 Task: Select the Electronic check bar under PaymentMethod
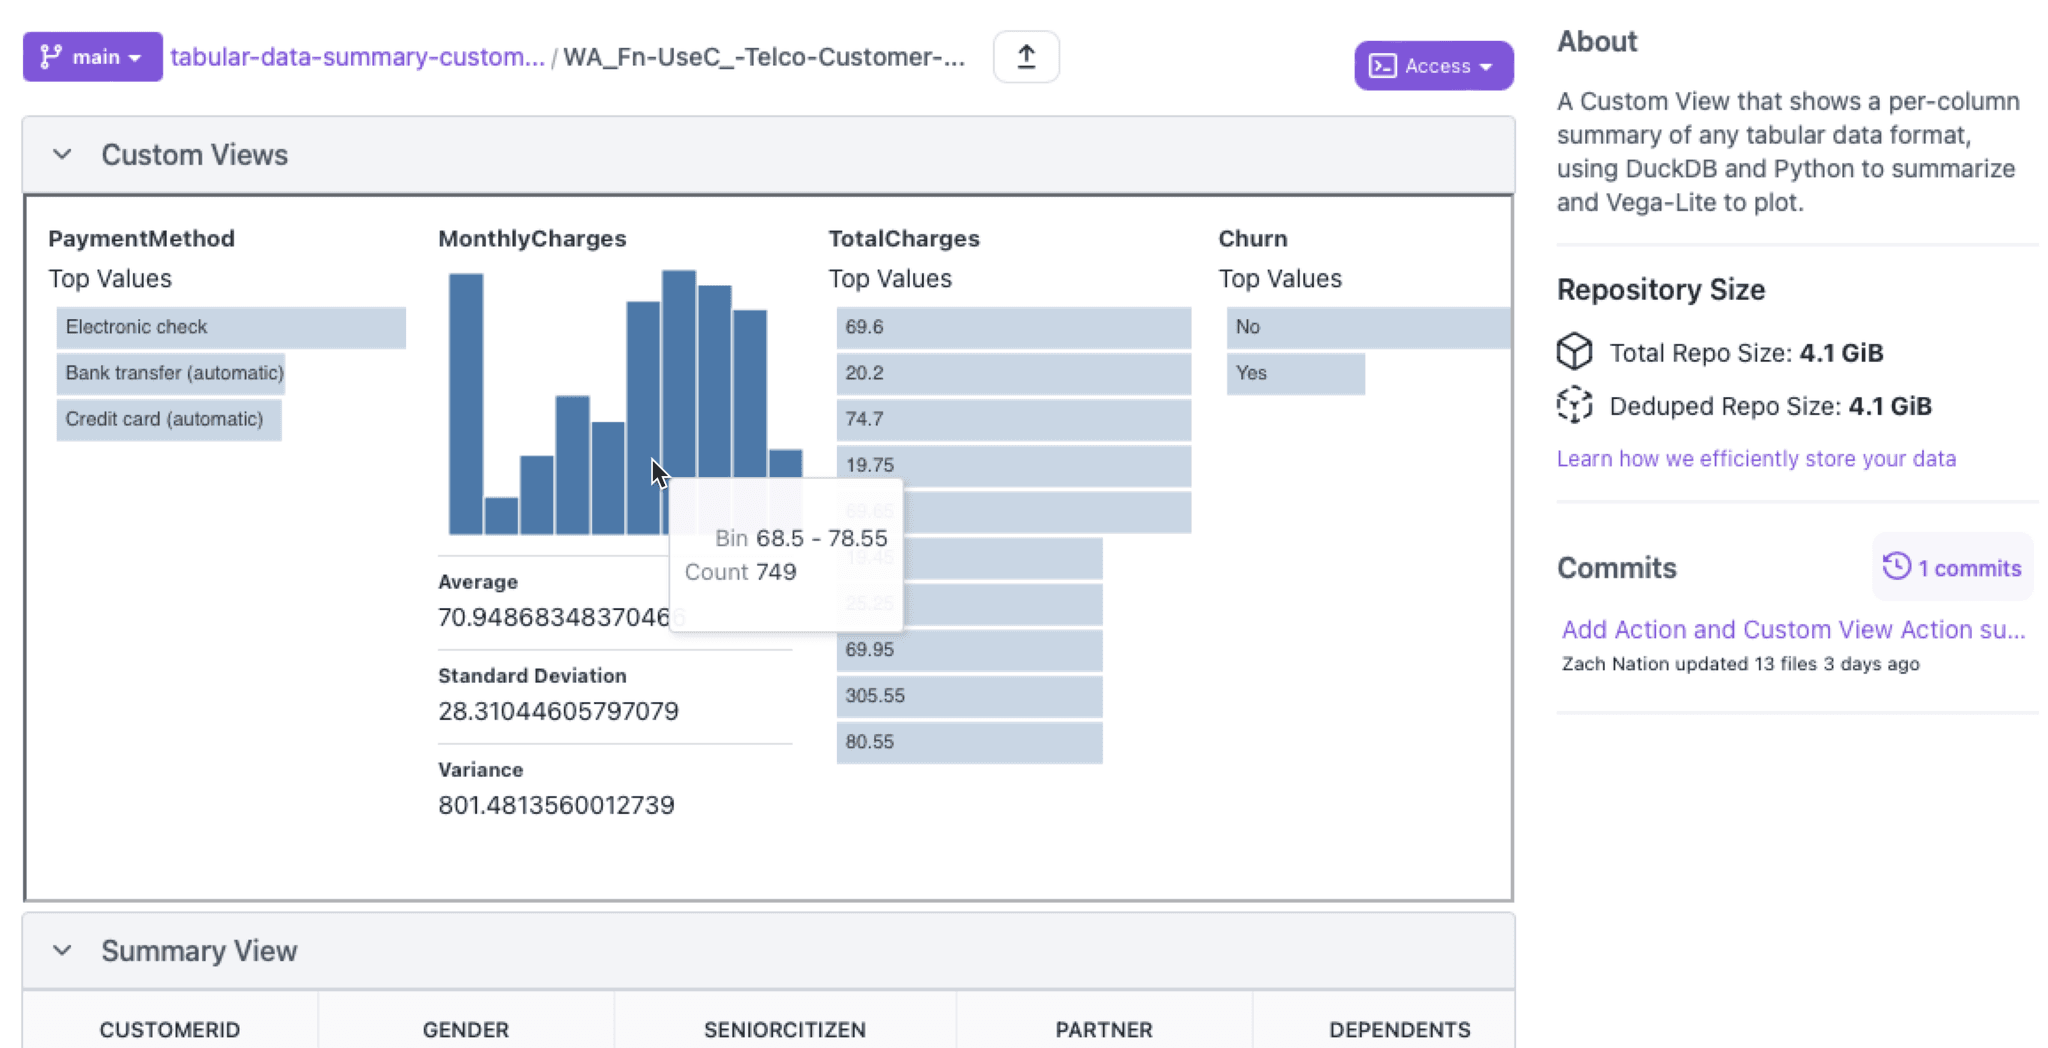230,327
